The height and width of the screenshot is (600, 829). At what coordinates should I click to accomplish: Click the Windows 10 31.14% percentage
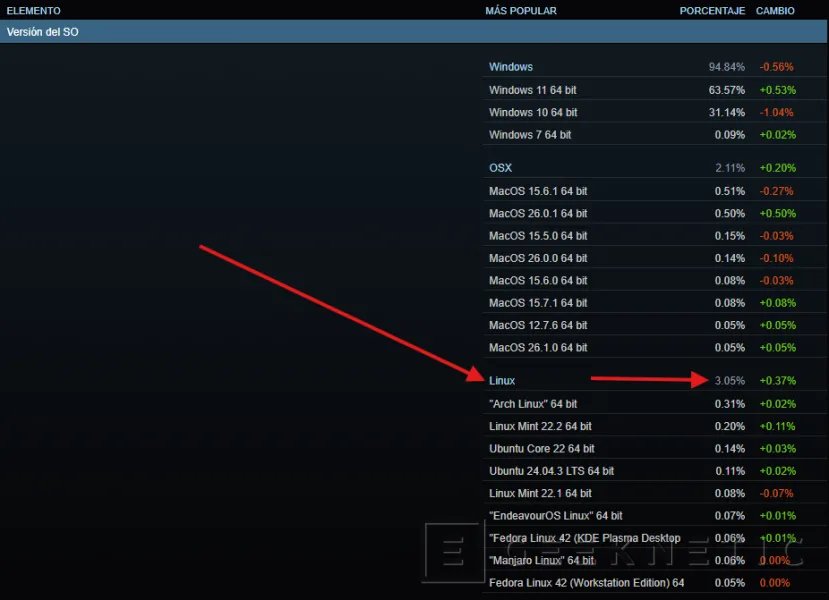(x=726, y=112)
